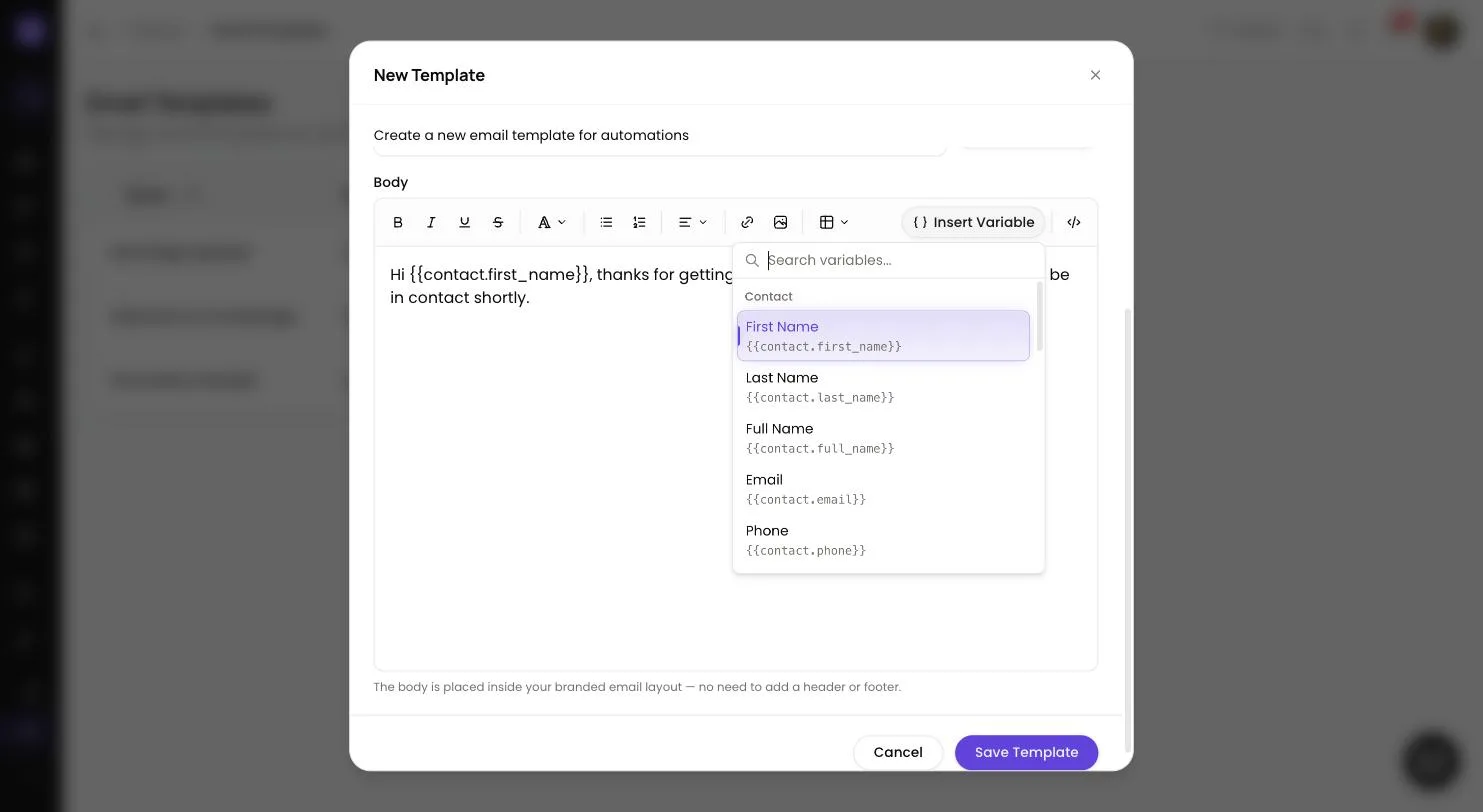Select the Last Name variable
The height and width of the screenshot is (812, 1483).
[883, 387]
